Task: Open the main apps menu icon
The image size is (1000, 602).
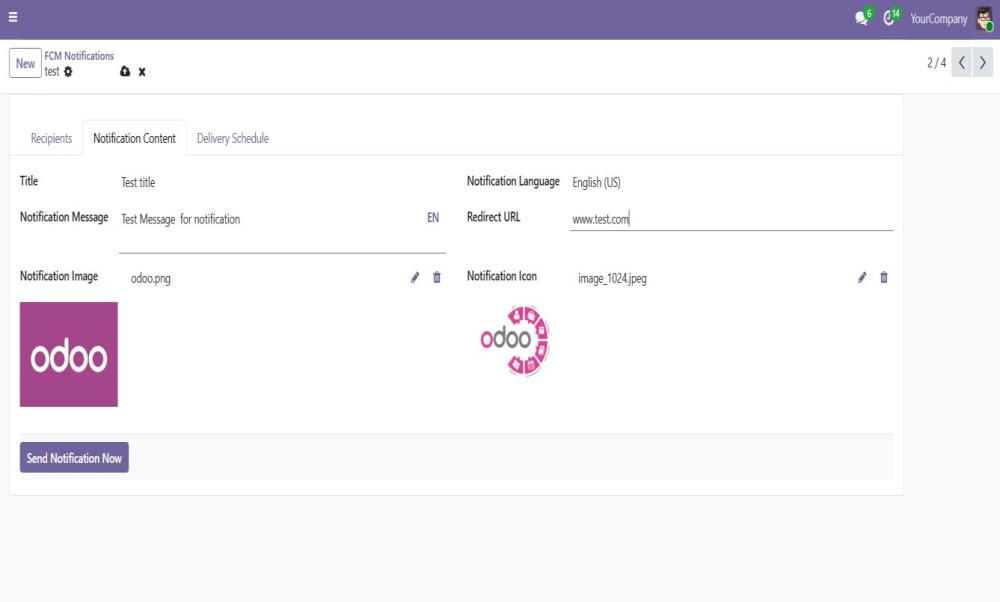Action: click(x=13, y=18)
